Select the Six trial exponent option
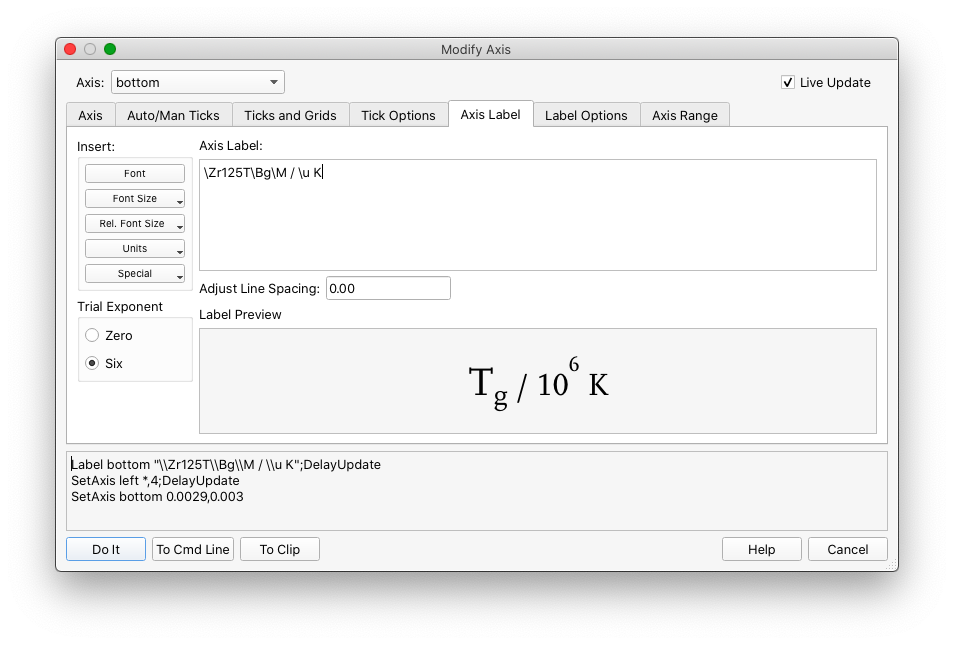954x645 pixels. coord(92,363)
